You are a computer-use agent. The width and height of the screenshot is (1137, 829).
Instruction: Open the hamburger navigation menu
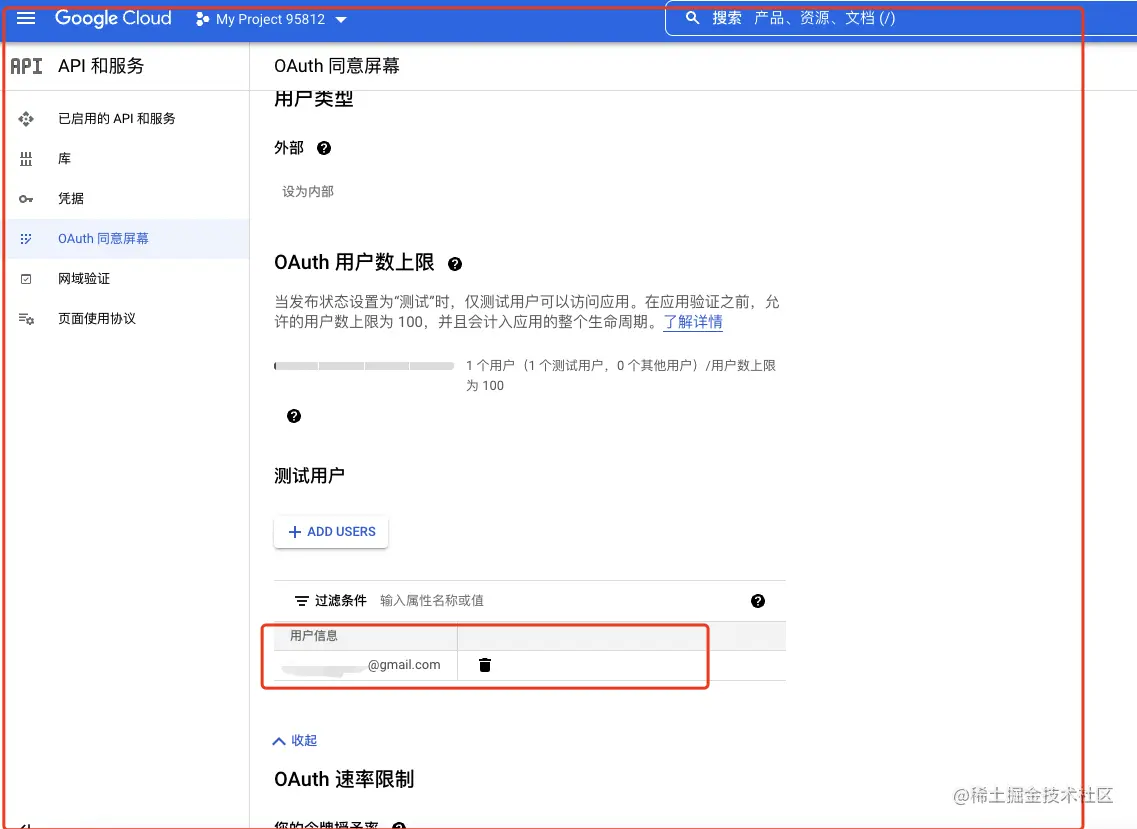coord(26,18)
